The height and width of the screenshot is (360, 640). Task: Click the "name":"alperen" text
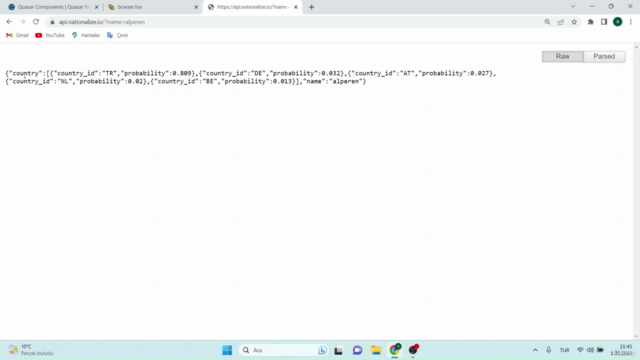coord(333,82)
